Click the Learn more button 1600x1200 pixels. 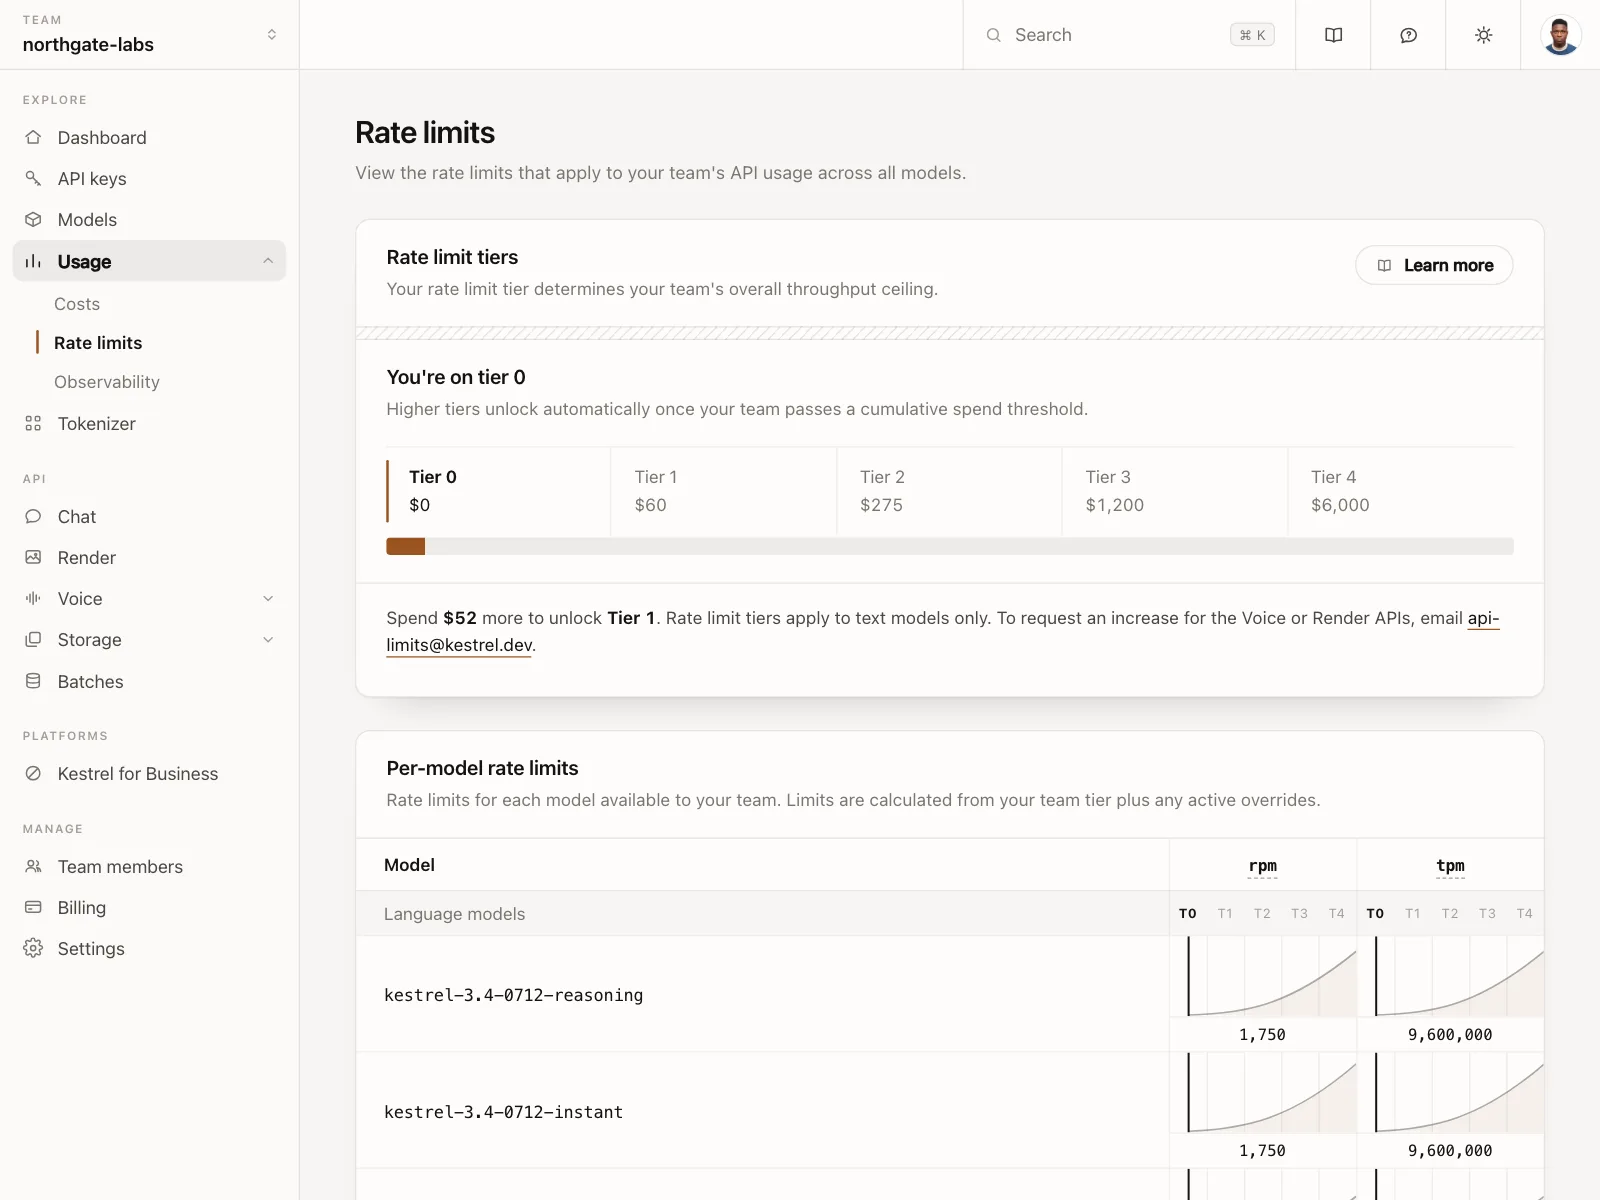tap(1434, 265)
